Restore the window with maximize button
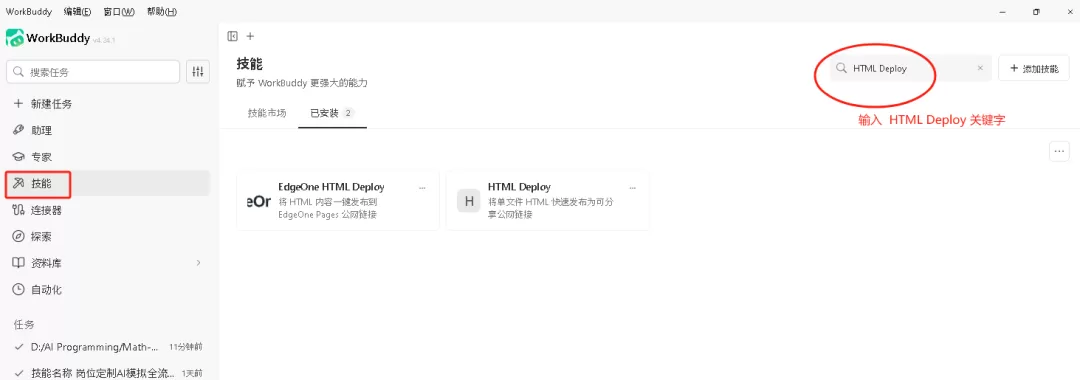This screenshot has width=1080, height=380. click(1036, 12)
